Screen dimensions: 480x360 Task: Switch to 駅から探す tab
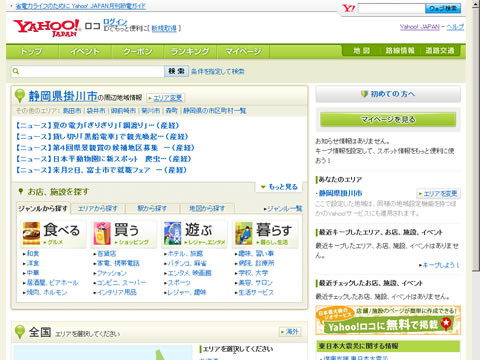[152, 209]
